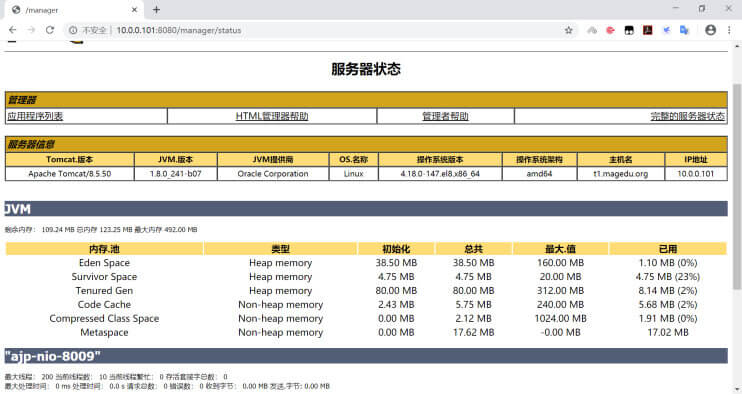Open the 完整的服务器状态 link

(688, 116)
